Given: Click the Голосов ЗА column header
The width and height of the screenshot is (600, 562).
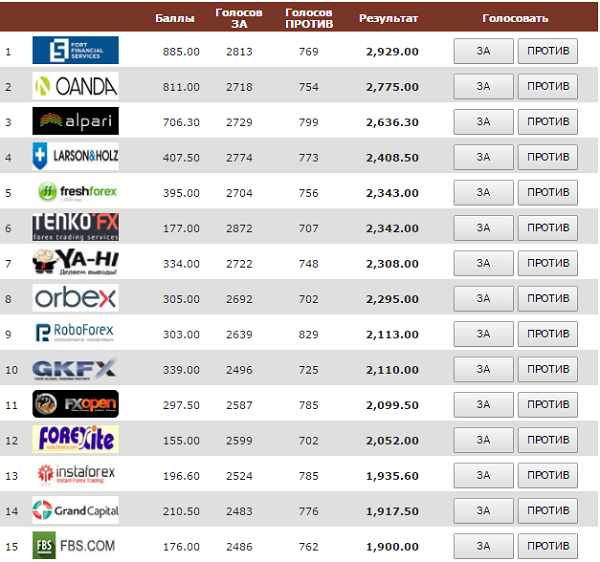Looking at the screenshot, I should coord(239,18).
